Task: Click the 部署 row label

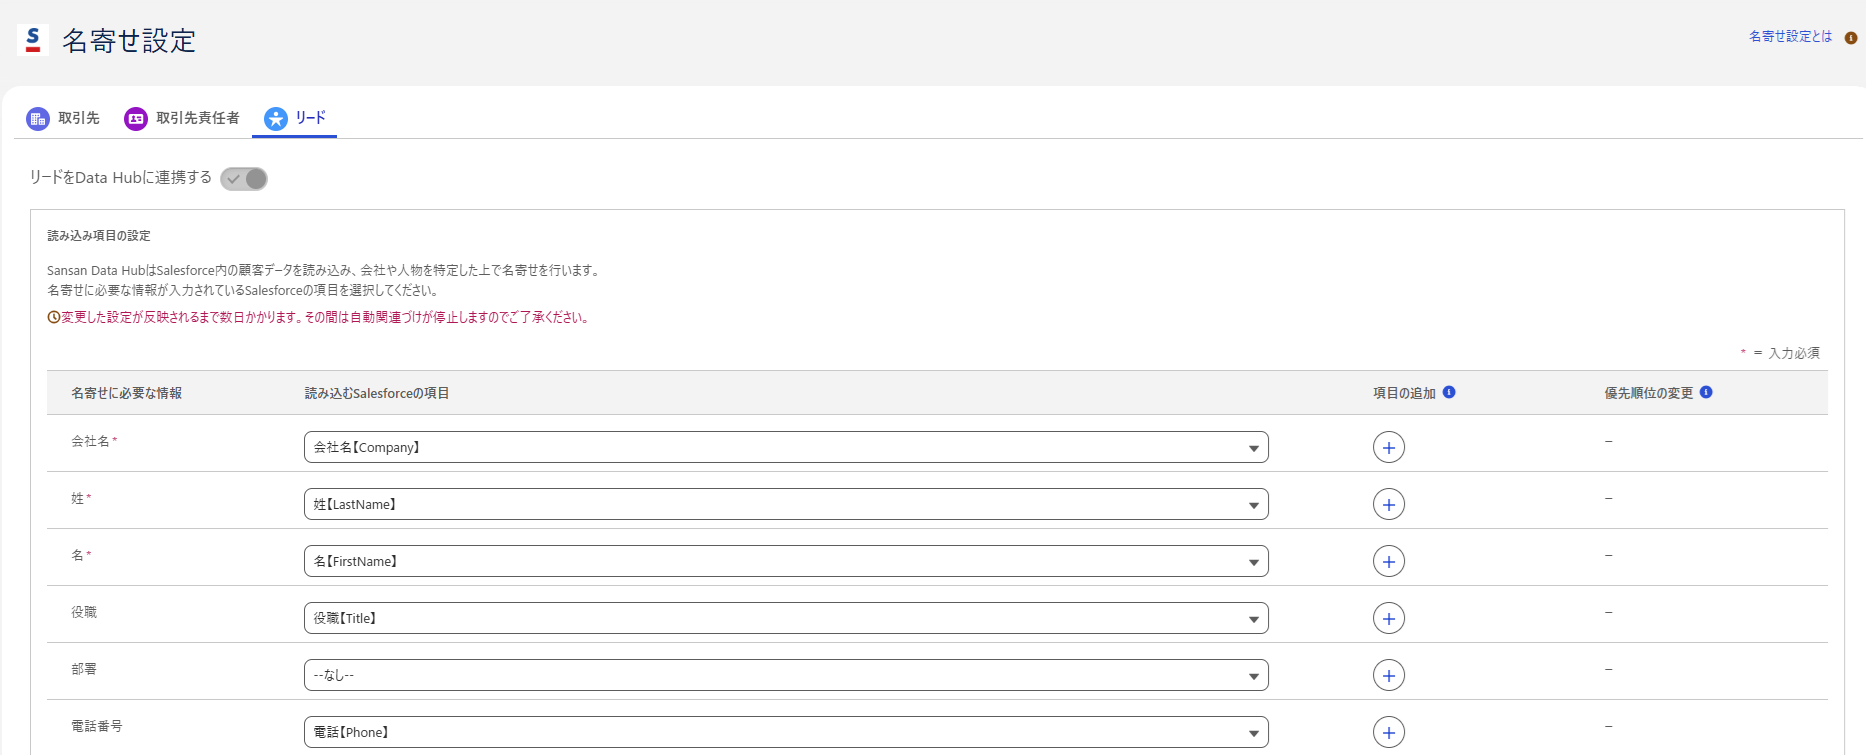Action: [x=84, y=669]
